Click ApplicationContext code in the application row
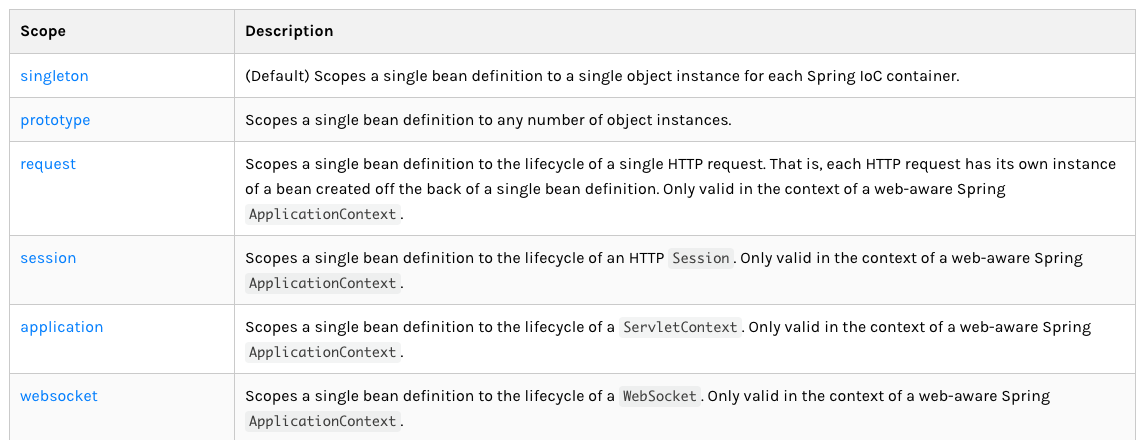The image size is (1136, 440). [322, 352]
